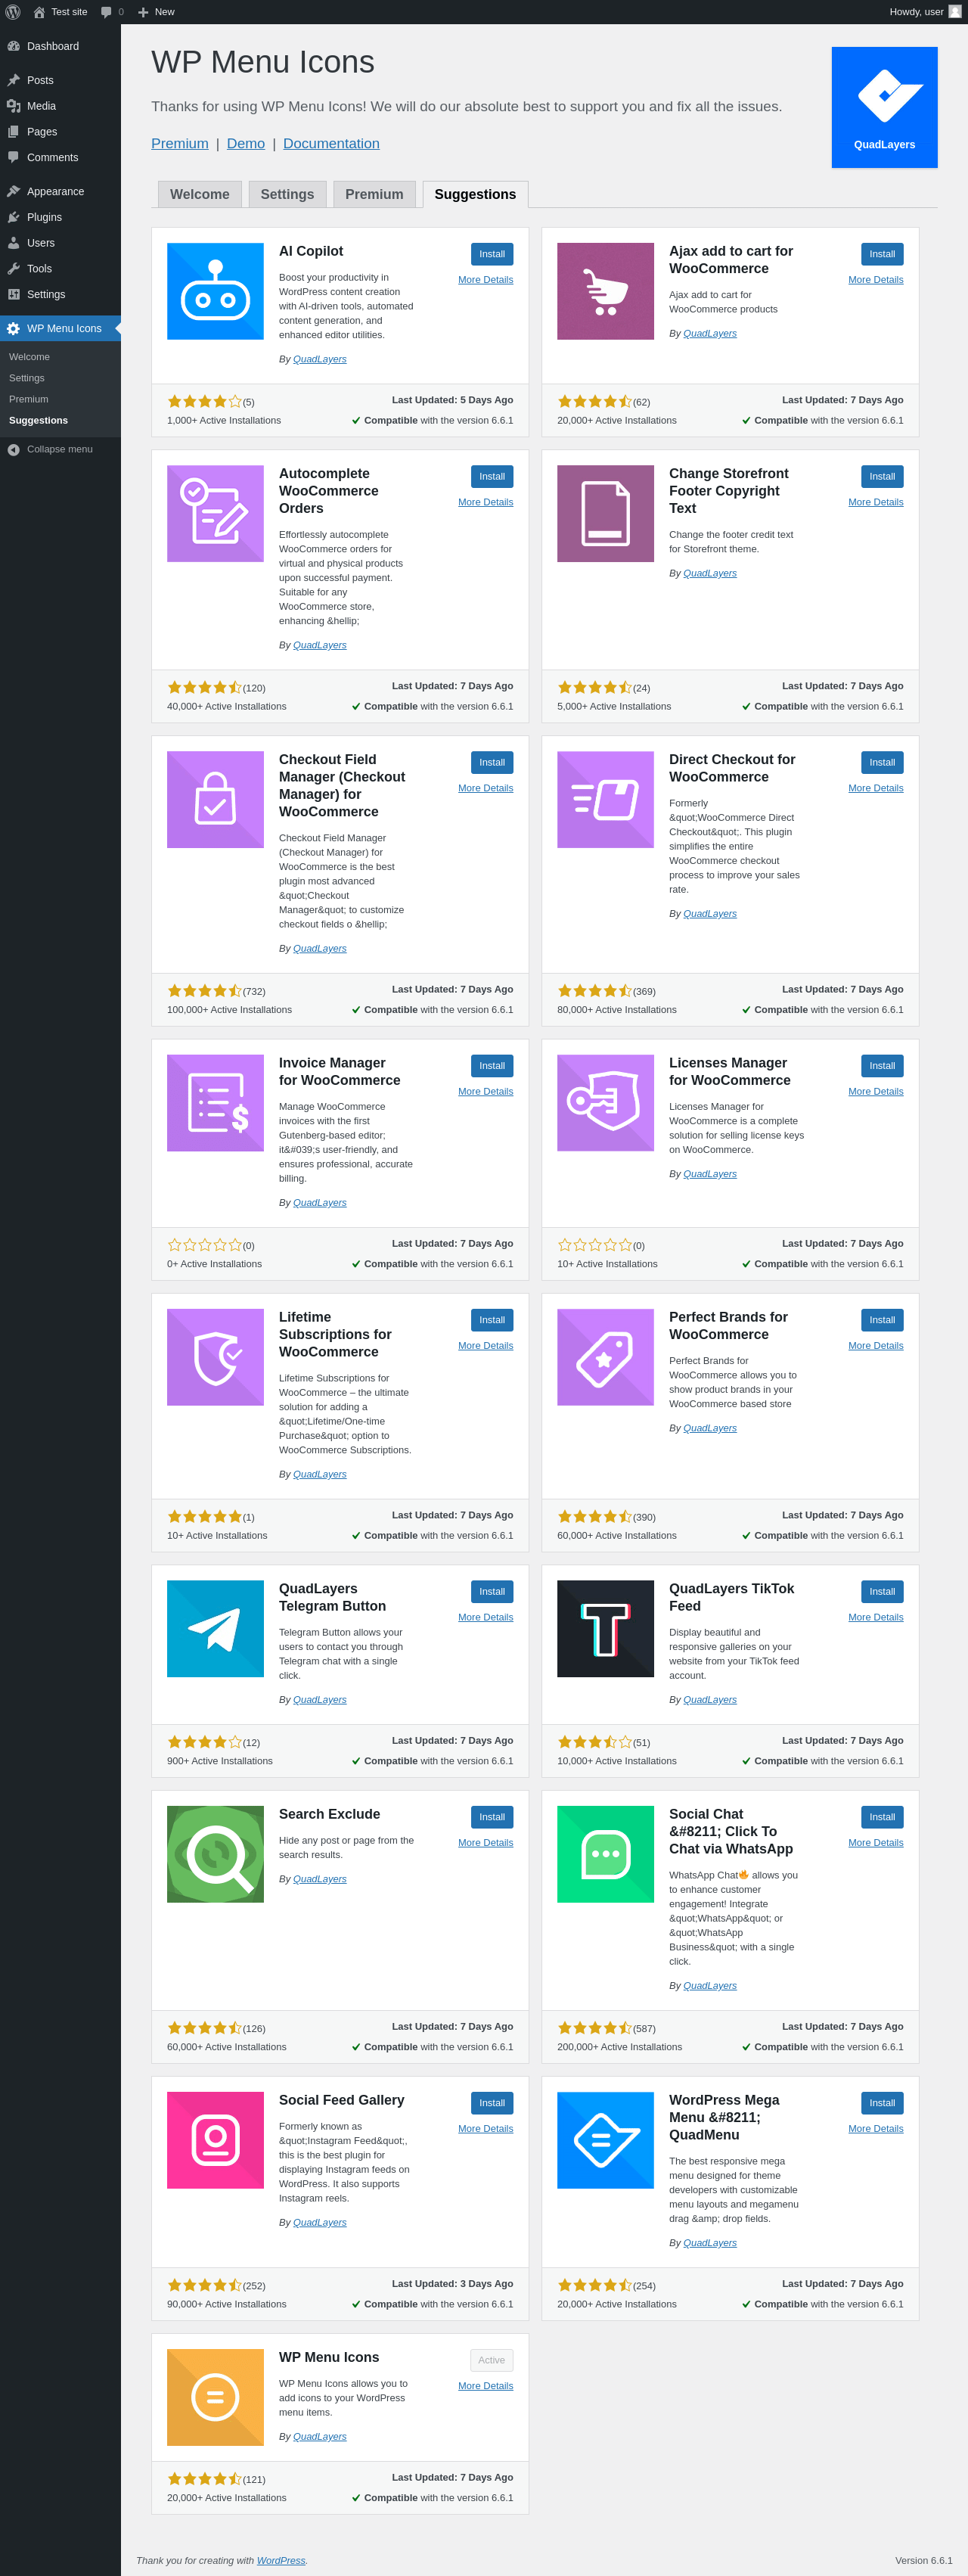The image size is (968, 2576).
Task: Select the Suggestions tab
Action: point(475,194)
